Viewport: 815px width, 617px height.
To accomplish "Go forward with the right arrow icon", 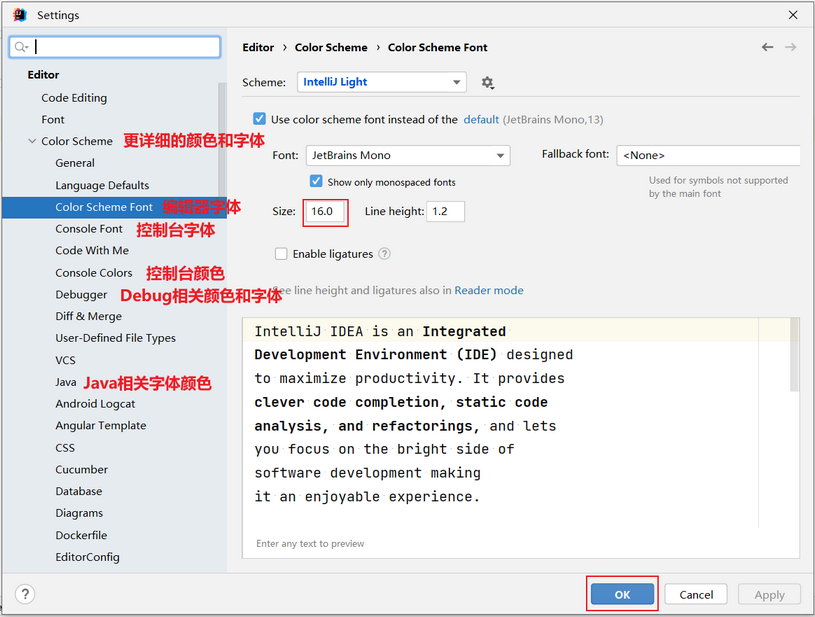I will coord(791,47).
